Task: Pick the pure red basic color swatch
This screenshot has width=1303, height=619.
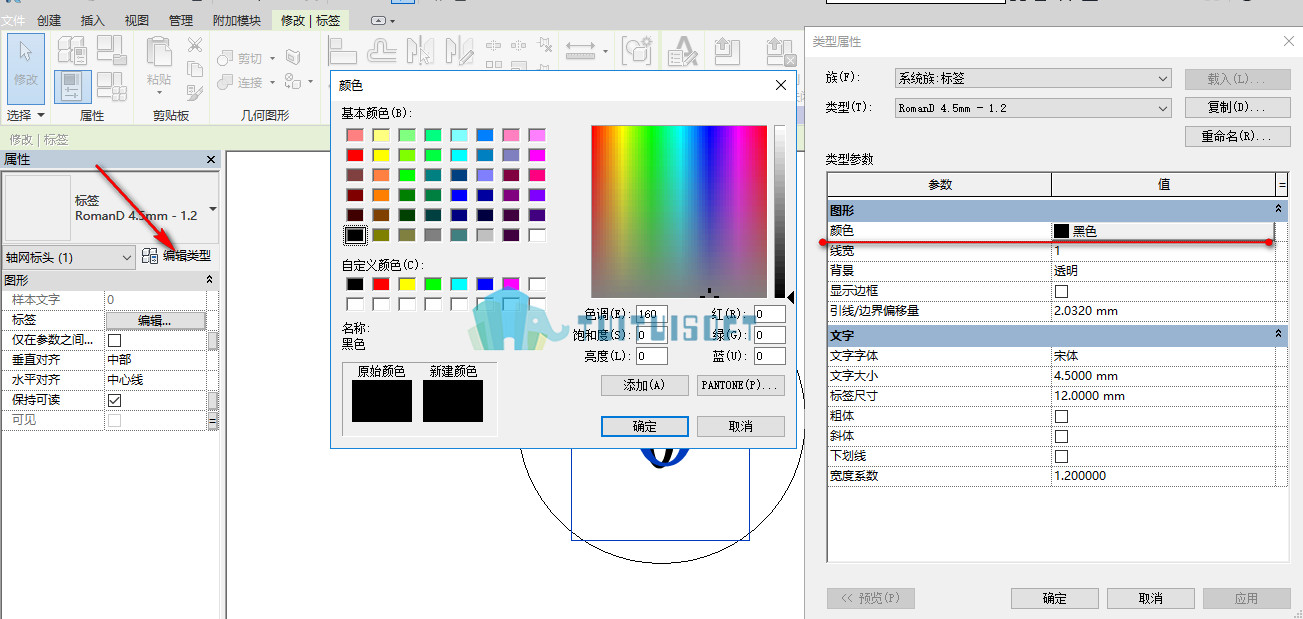Action: (x=355, y=155)
